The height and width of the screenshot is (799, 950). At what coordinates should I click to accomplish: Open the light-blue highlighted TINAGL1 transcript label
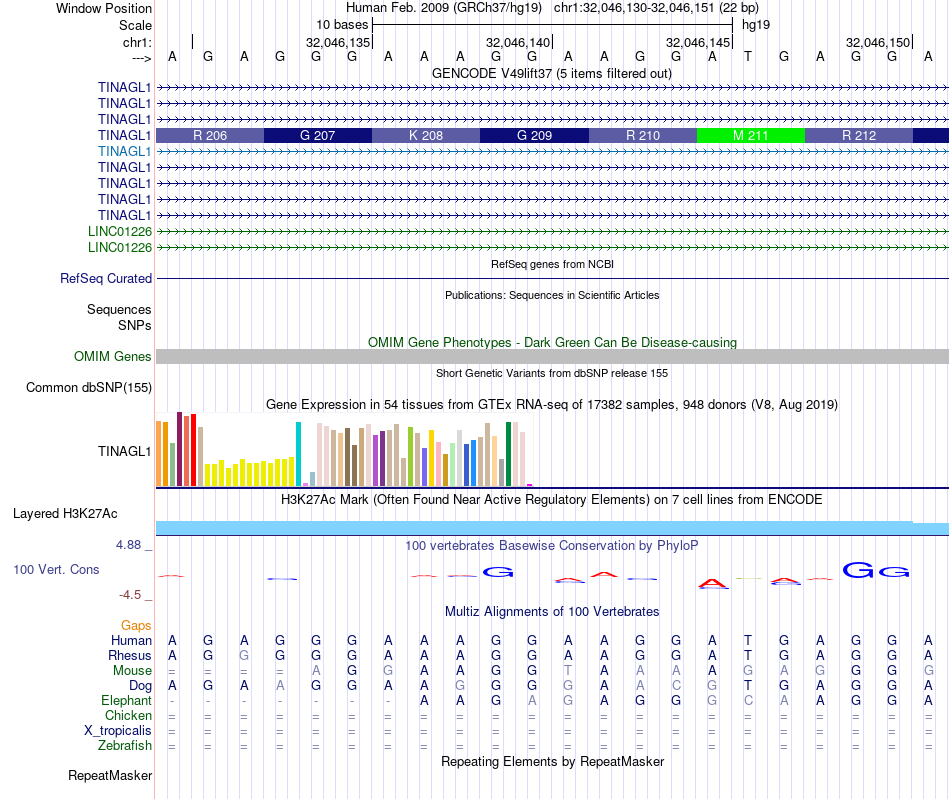(124, 151)
